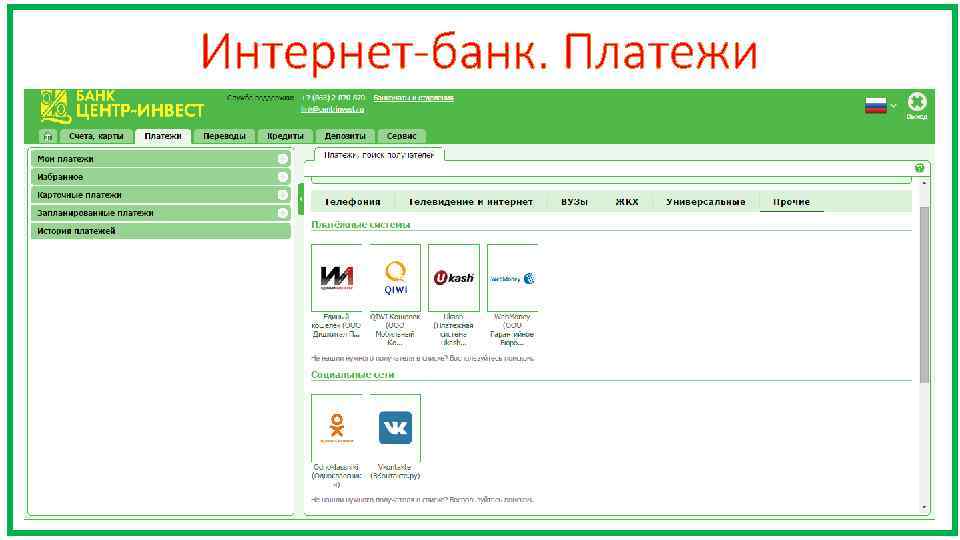The height and width of the screenshot is (540, 960).
Task: Switch to Депозиты tab
Action: point(345,136)
